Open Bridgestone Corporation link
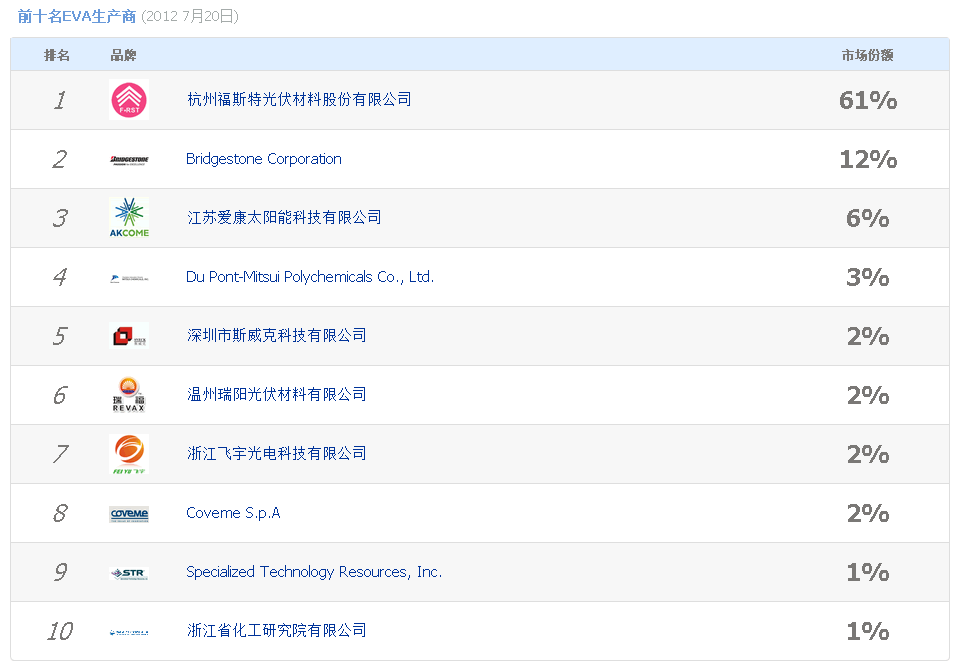Viewport: 959px width, 668px height. pyautogui.click(x=264, y=159)
